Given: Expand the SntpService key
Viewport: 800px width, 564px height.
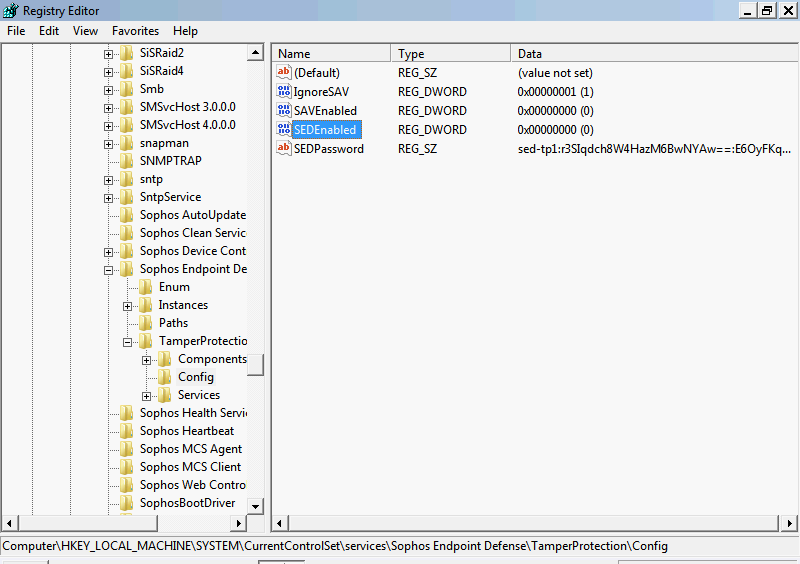Looking at the screenshot, I should [108, 198].
